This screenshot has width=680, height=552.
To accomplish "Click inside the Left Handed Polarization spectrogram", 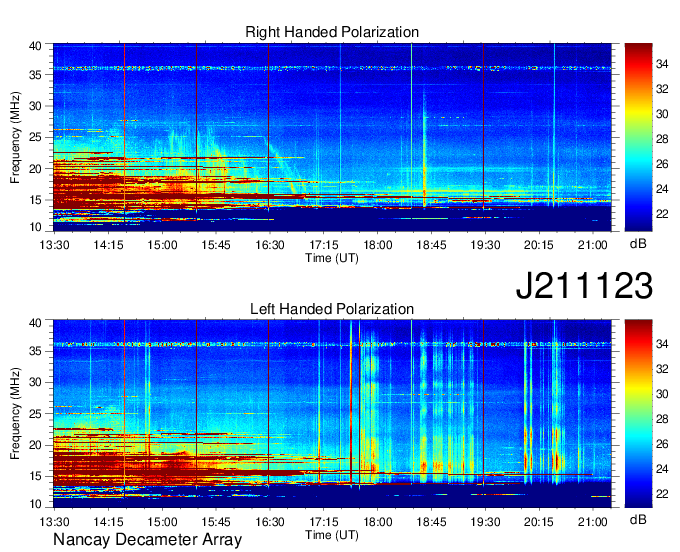I will pyautogui.click(x=332, y=414).
